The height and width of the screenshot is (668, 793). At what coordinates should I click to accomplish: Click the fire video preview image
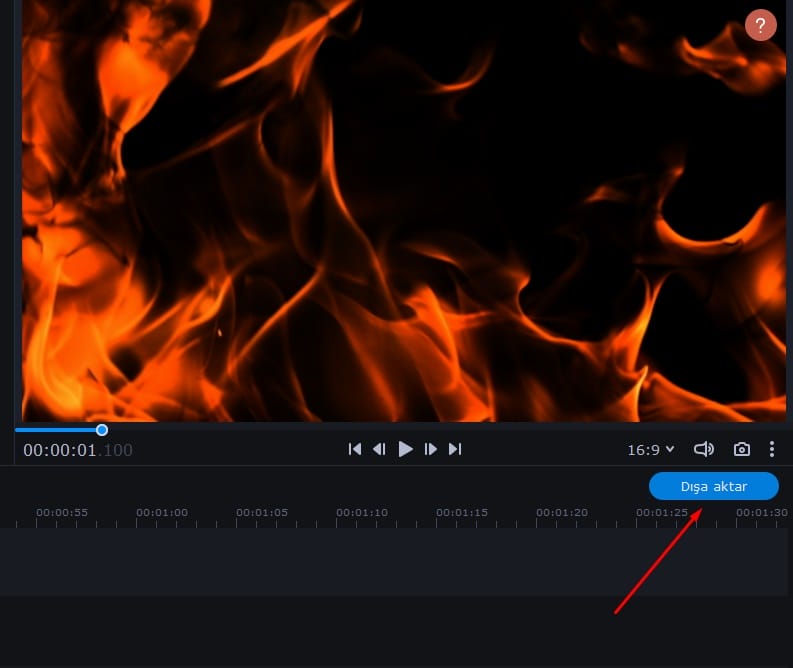coord(404,211)
